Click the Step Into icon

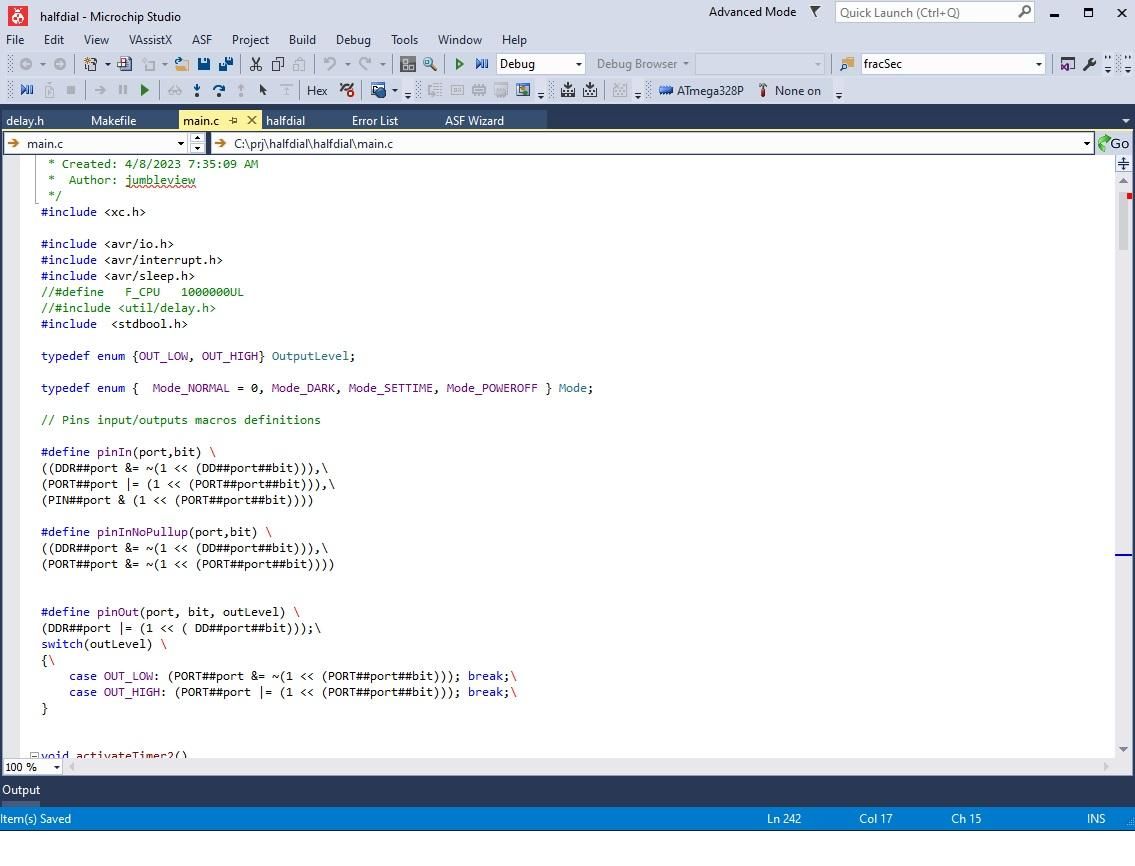pos(197,91)
